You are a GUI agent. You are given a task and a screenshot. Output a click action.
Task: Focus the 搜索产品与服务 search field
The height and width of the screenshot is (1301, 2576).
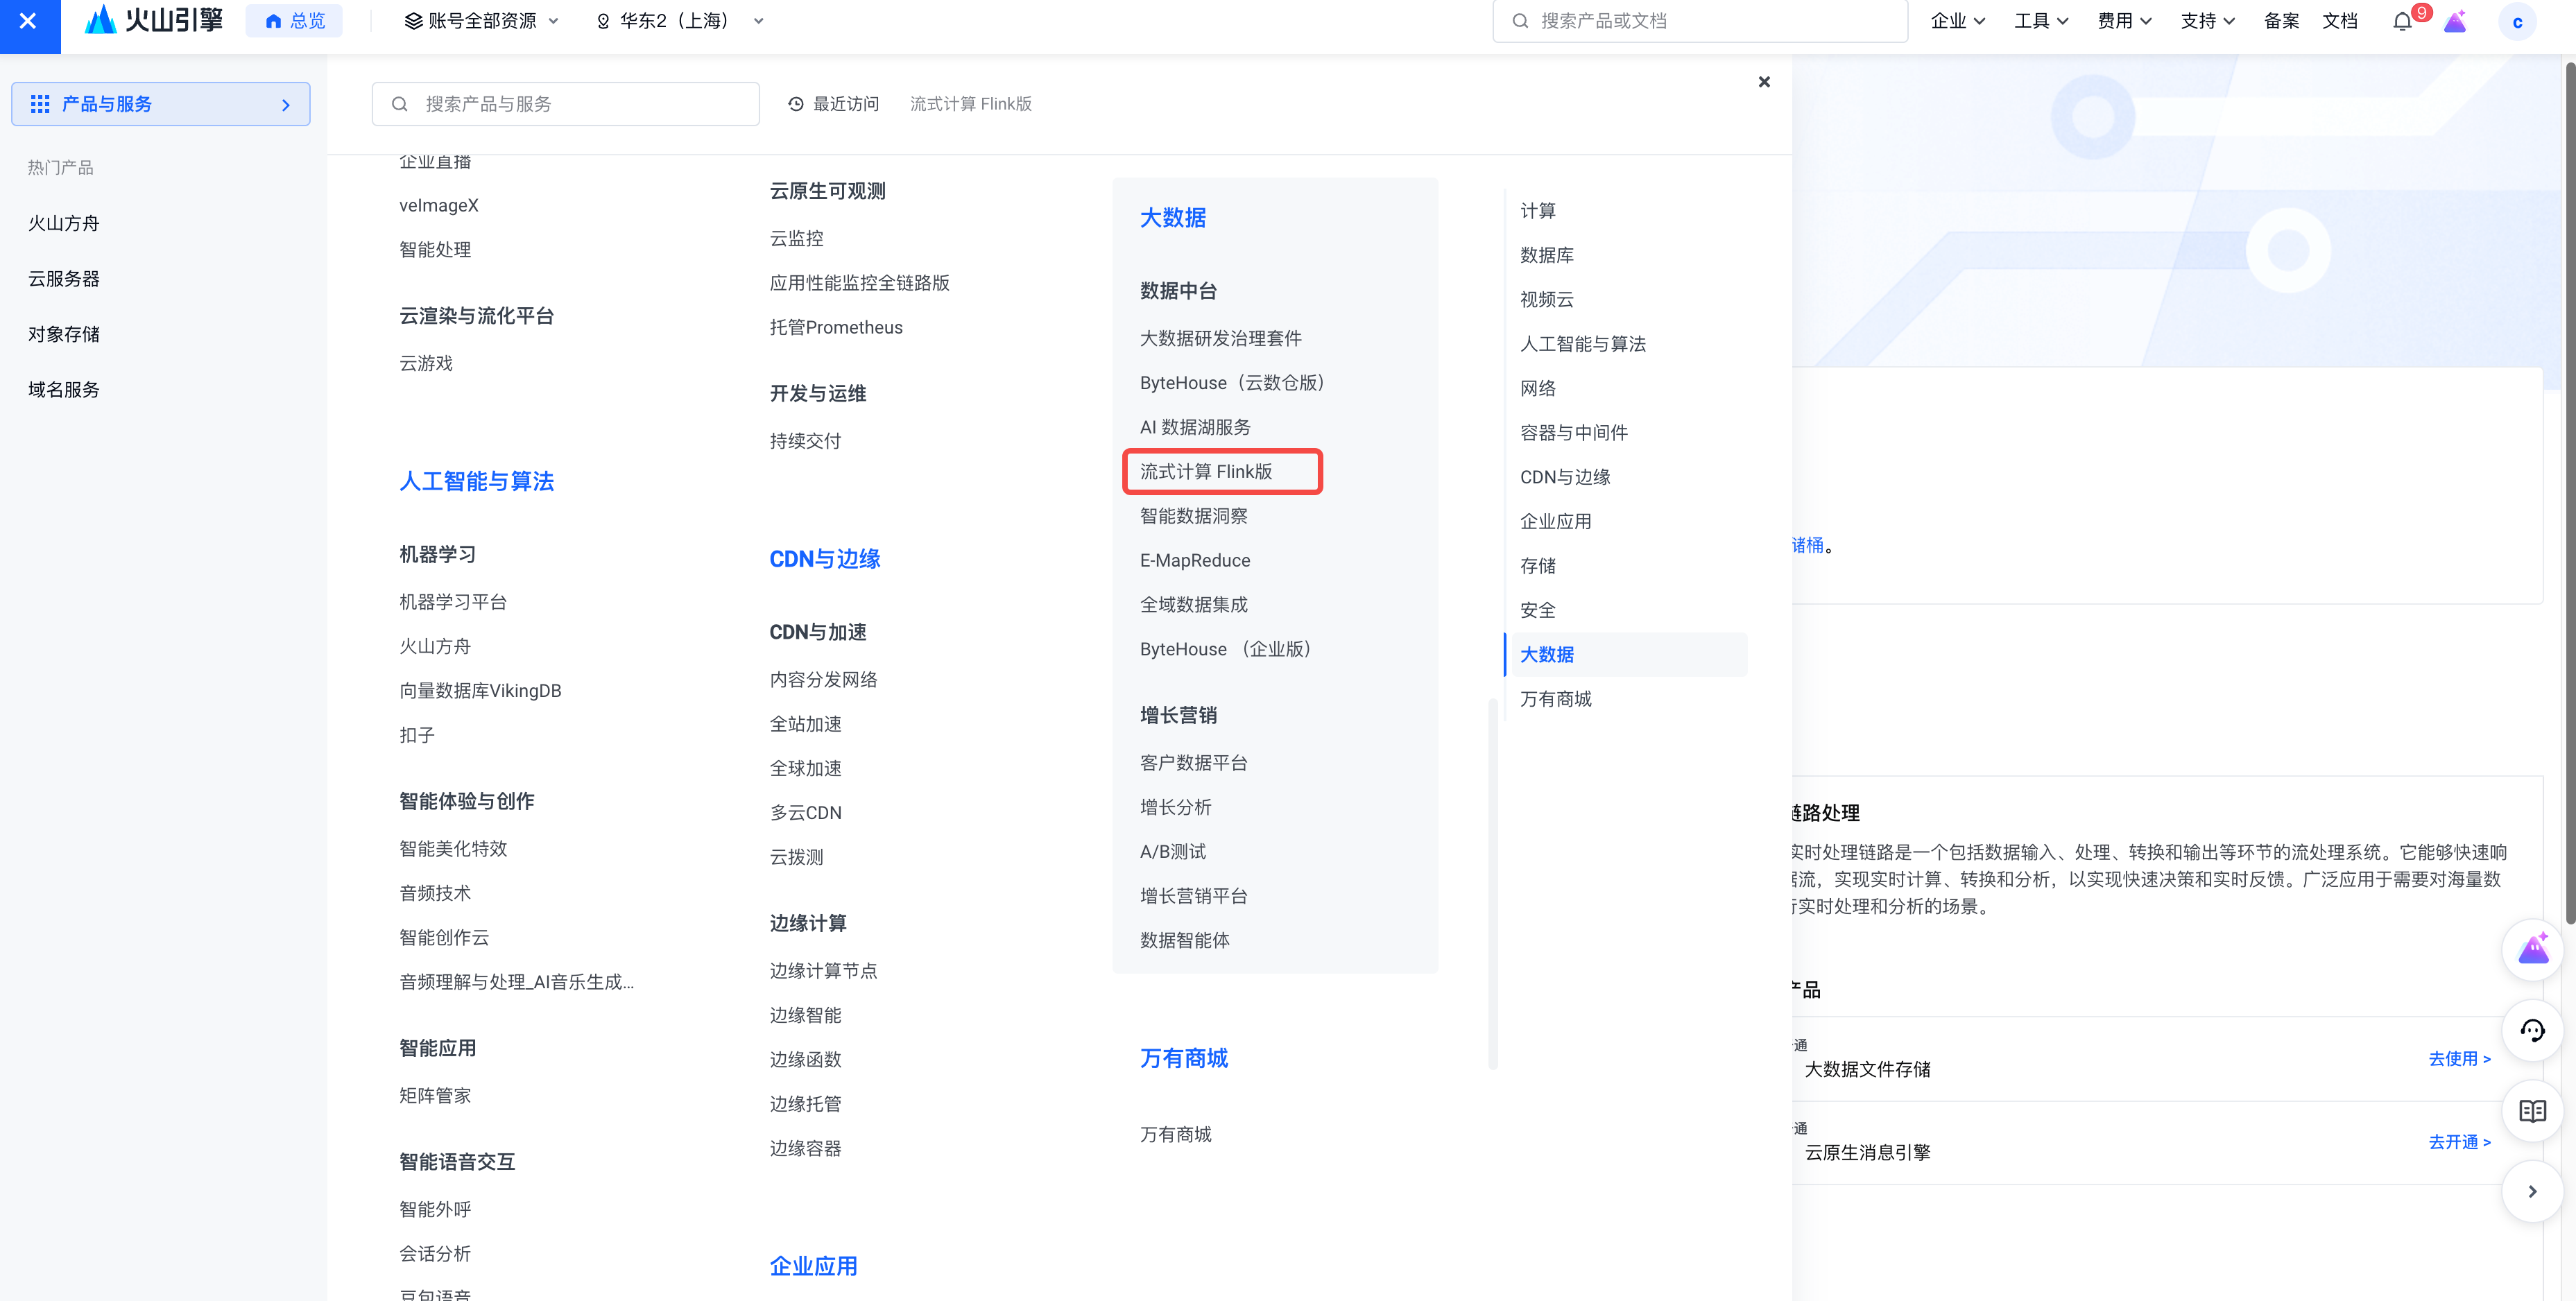[x=566, y=104]
